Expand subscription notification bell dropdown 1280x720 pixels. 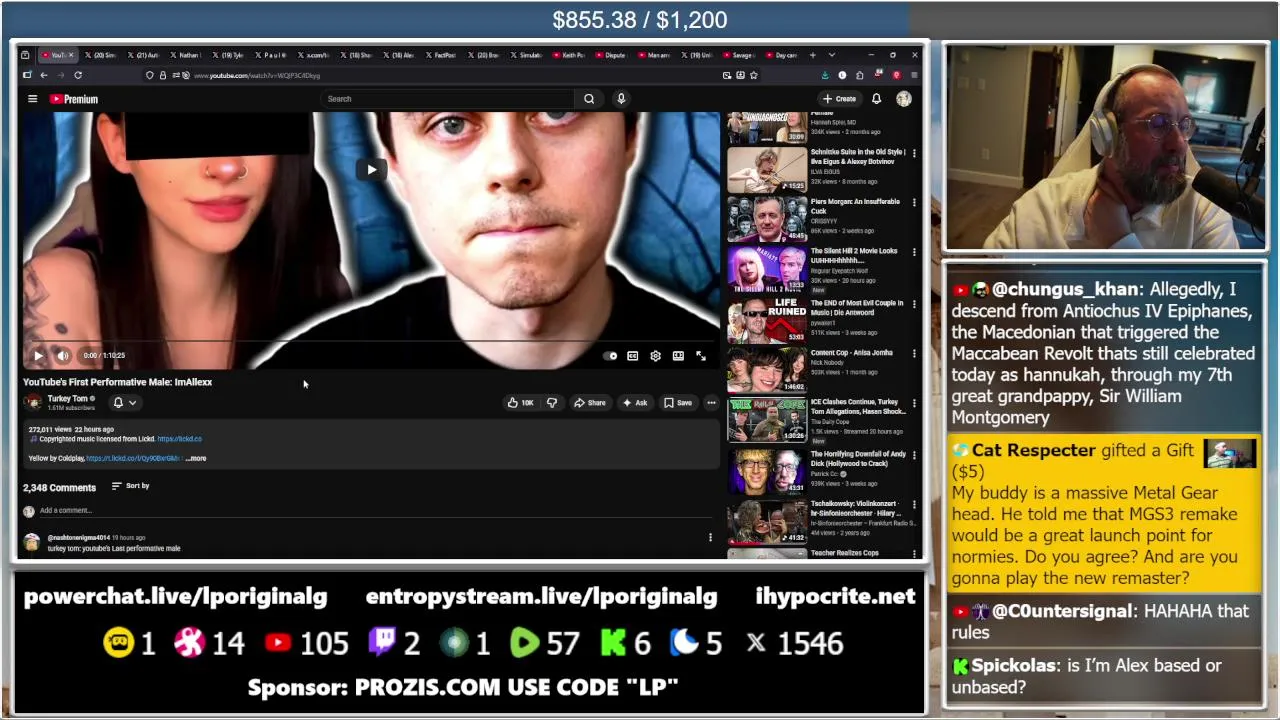[x=124, y=403]
